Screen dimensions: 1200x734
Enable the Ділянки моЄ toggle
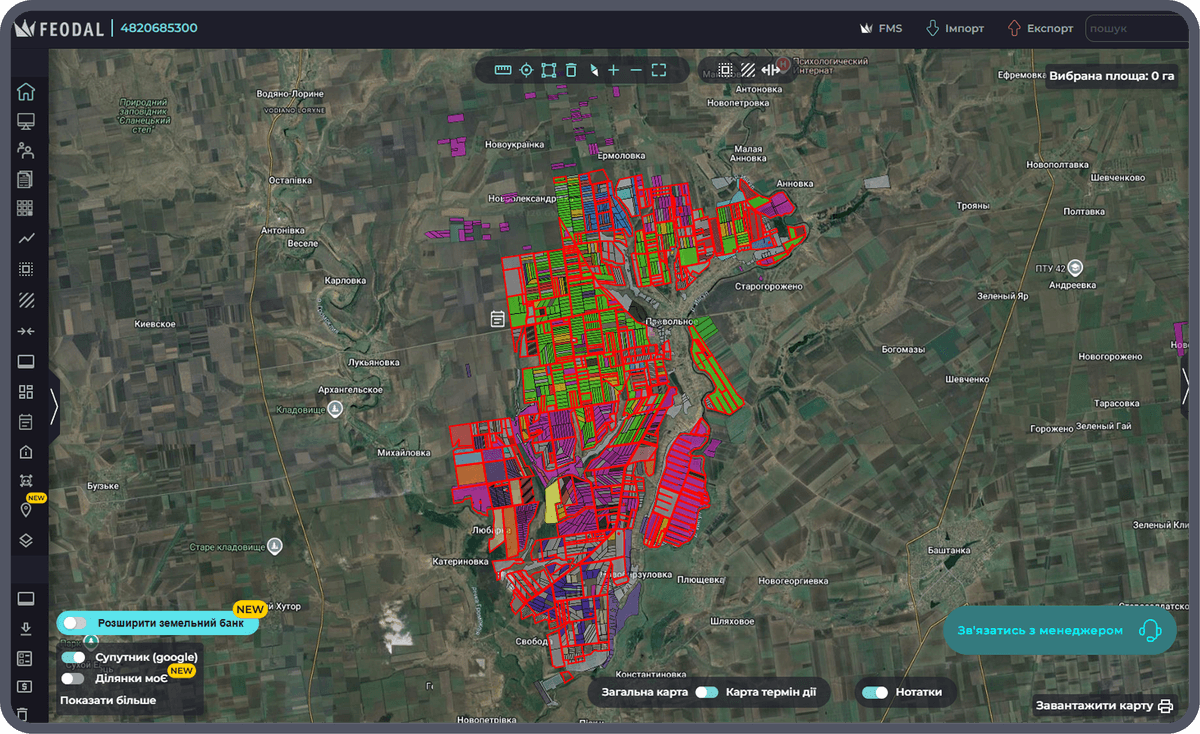click(x=74, y=678)
